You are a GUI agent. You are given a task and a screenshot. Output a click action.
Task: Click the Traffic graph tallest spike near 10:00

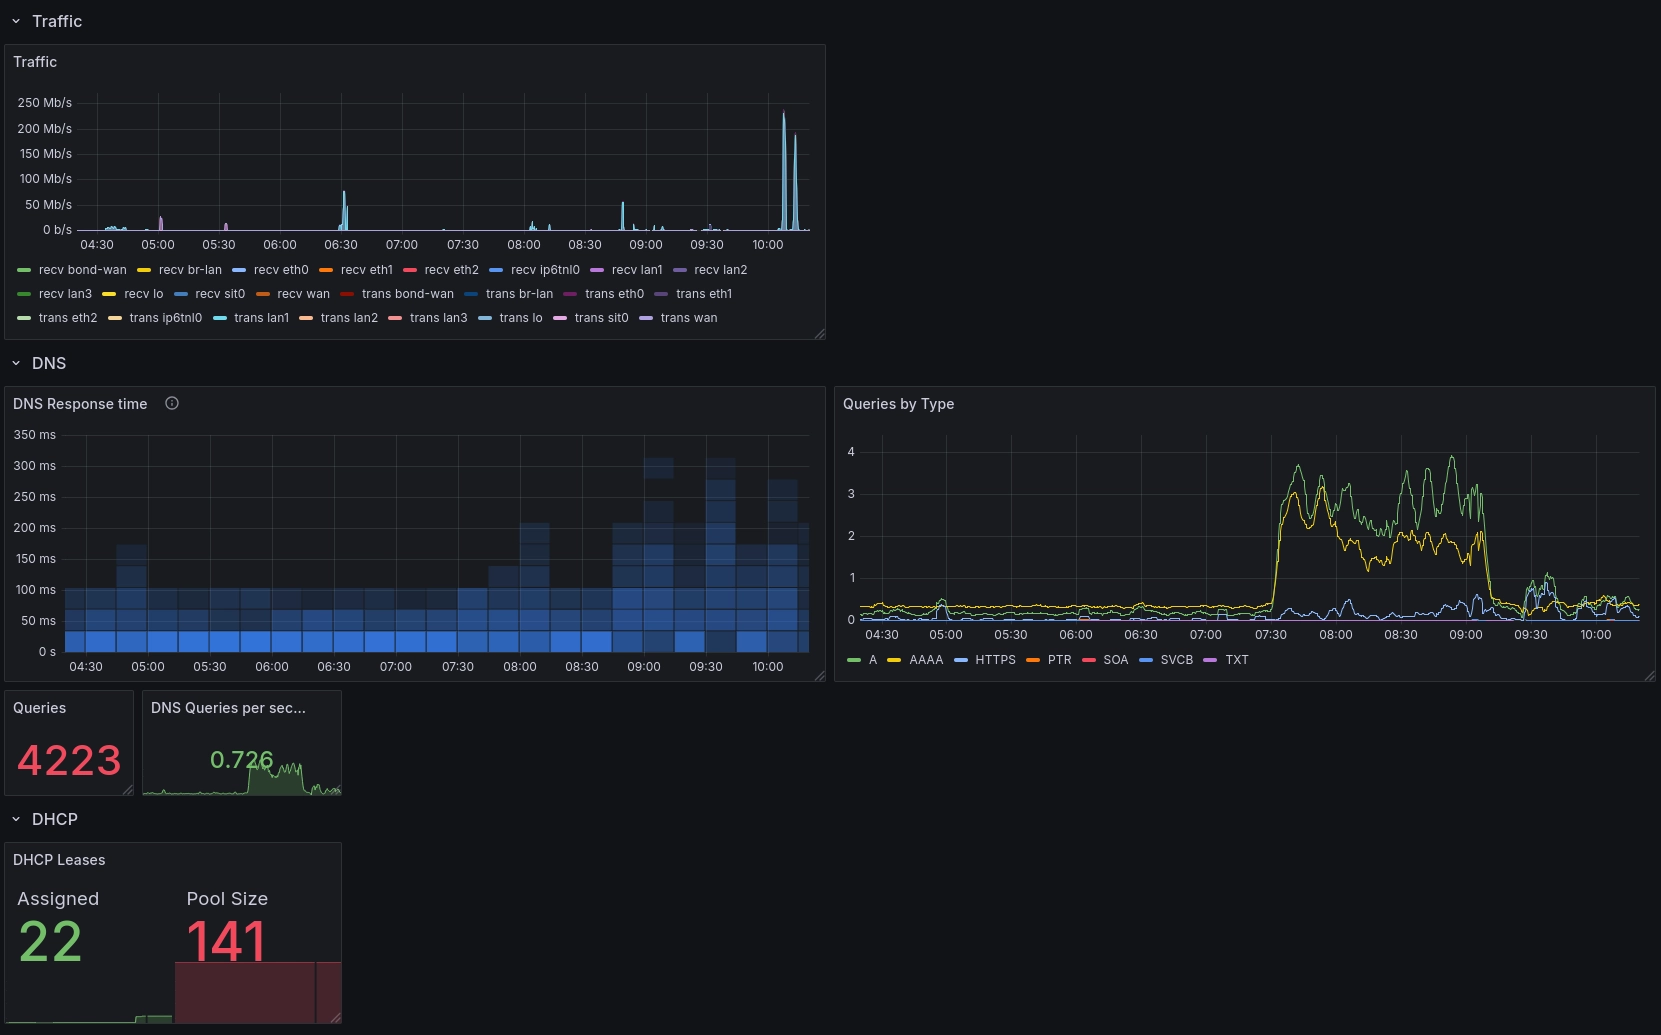(x=784, y=170)
